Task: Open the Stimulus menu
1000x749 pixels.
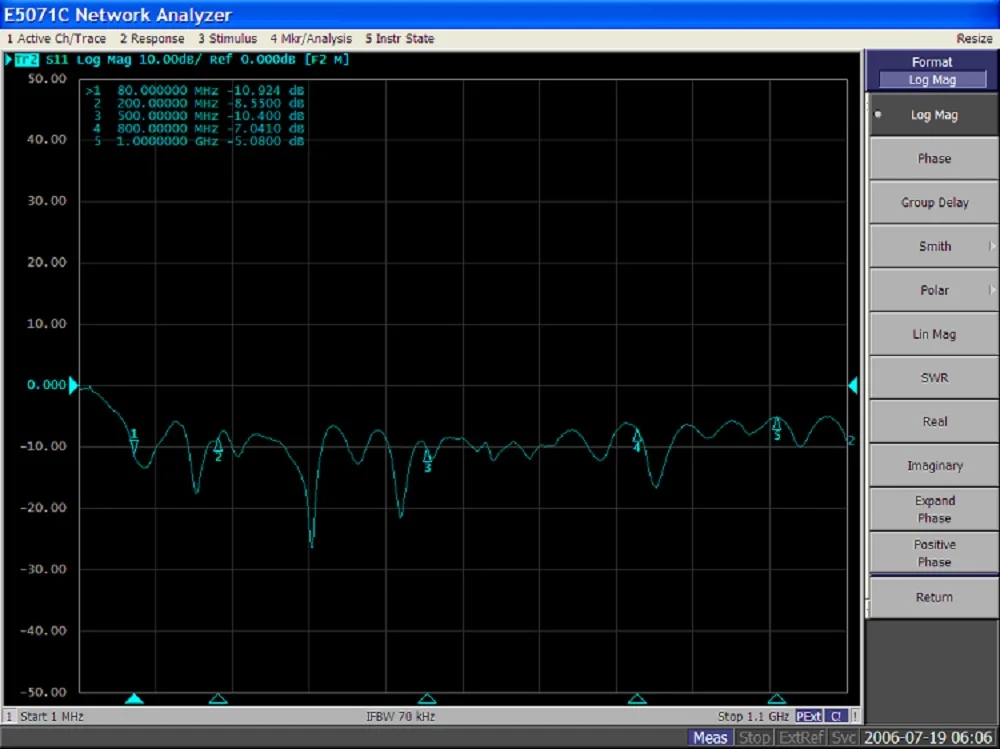Action: click(227, 39)
